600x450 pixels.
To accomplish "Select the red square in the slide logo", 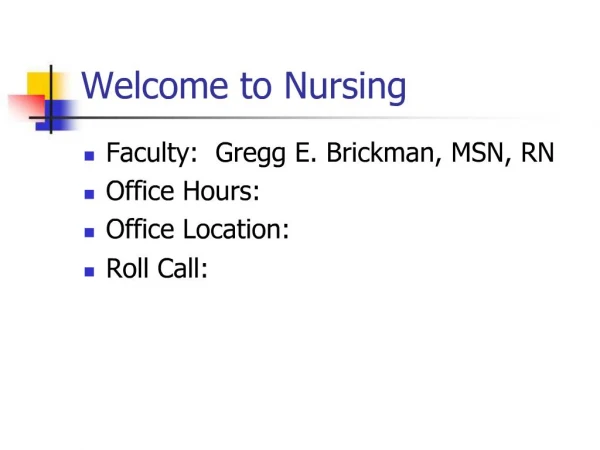I will click(27, 106).
